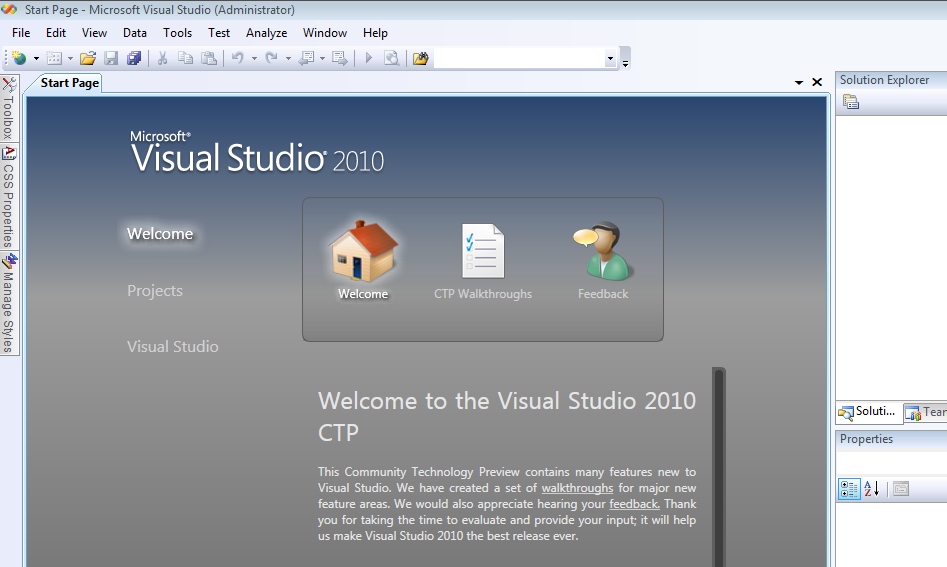Switch to the Team Explorer bottom tab
Screen dimensions: 947x567
(x=925, y=412)
